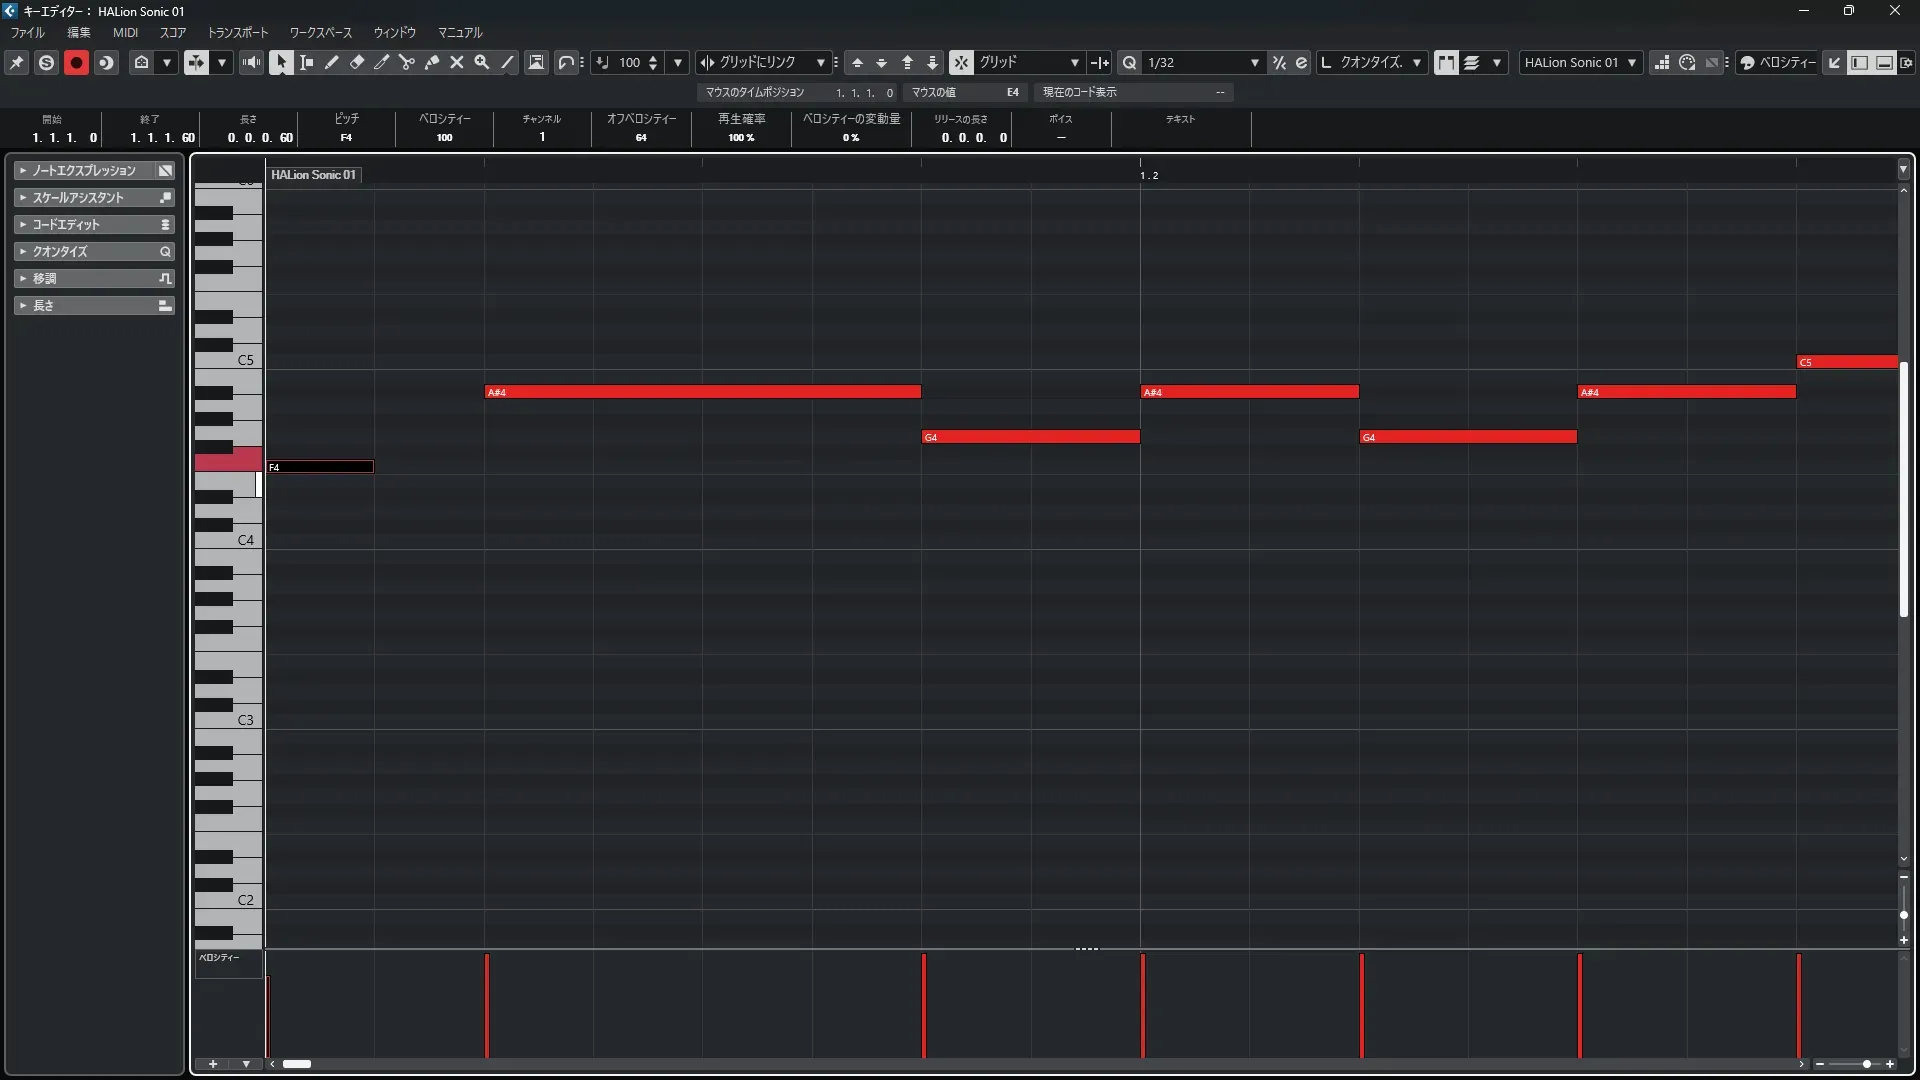Screen dimensions: 1920x1080
Task: Select the Draw pencil tool
Action: pos(332,62)
